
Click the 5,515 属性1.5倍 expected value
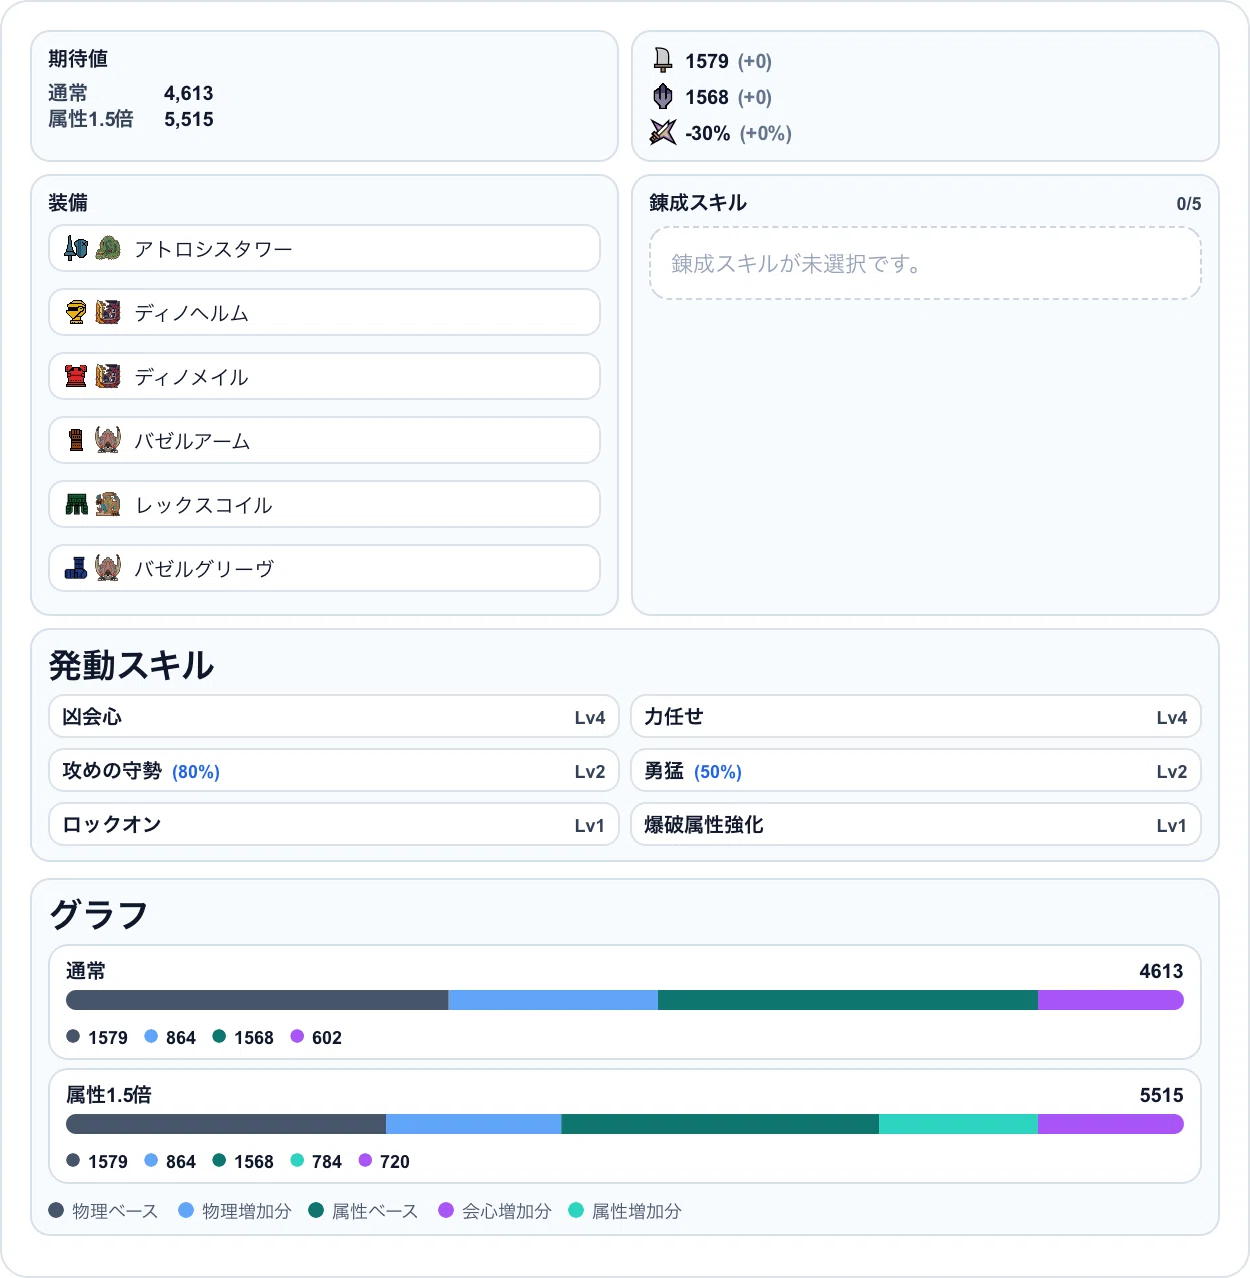coord(189,119)
